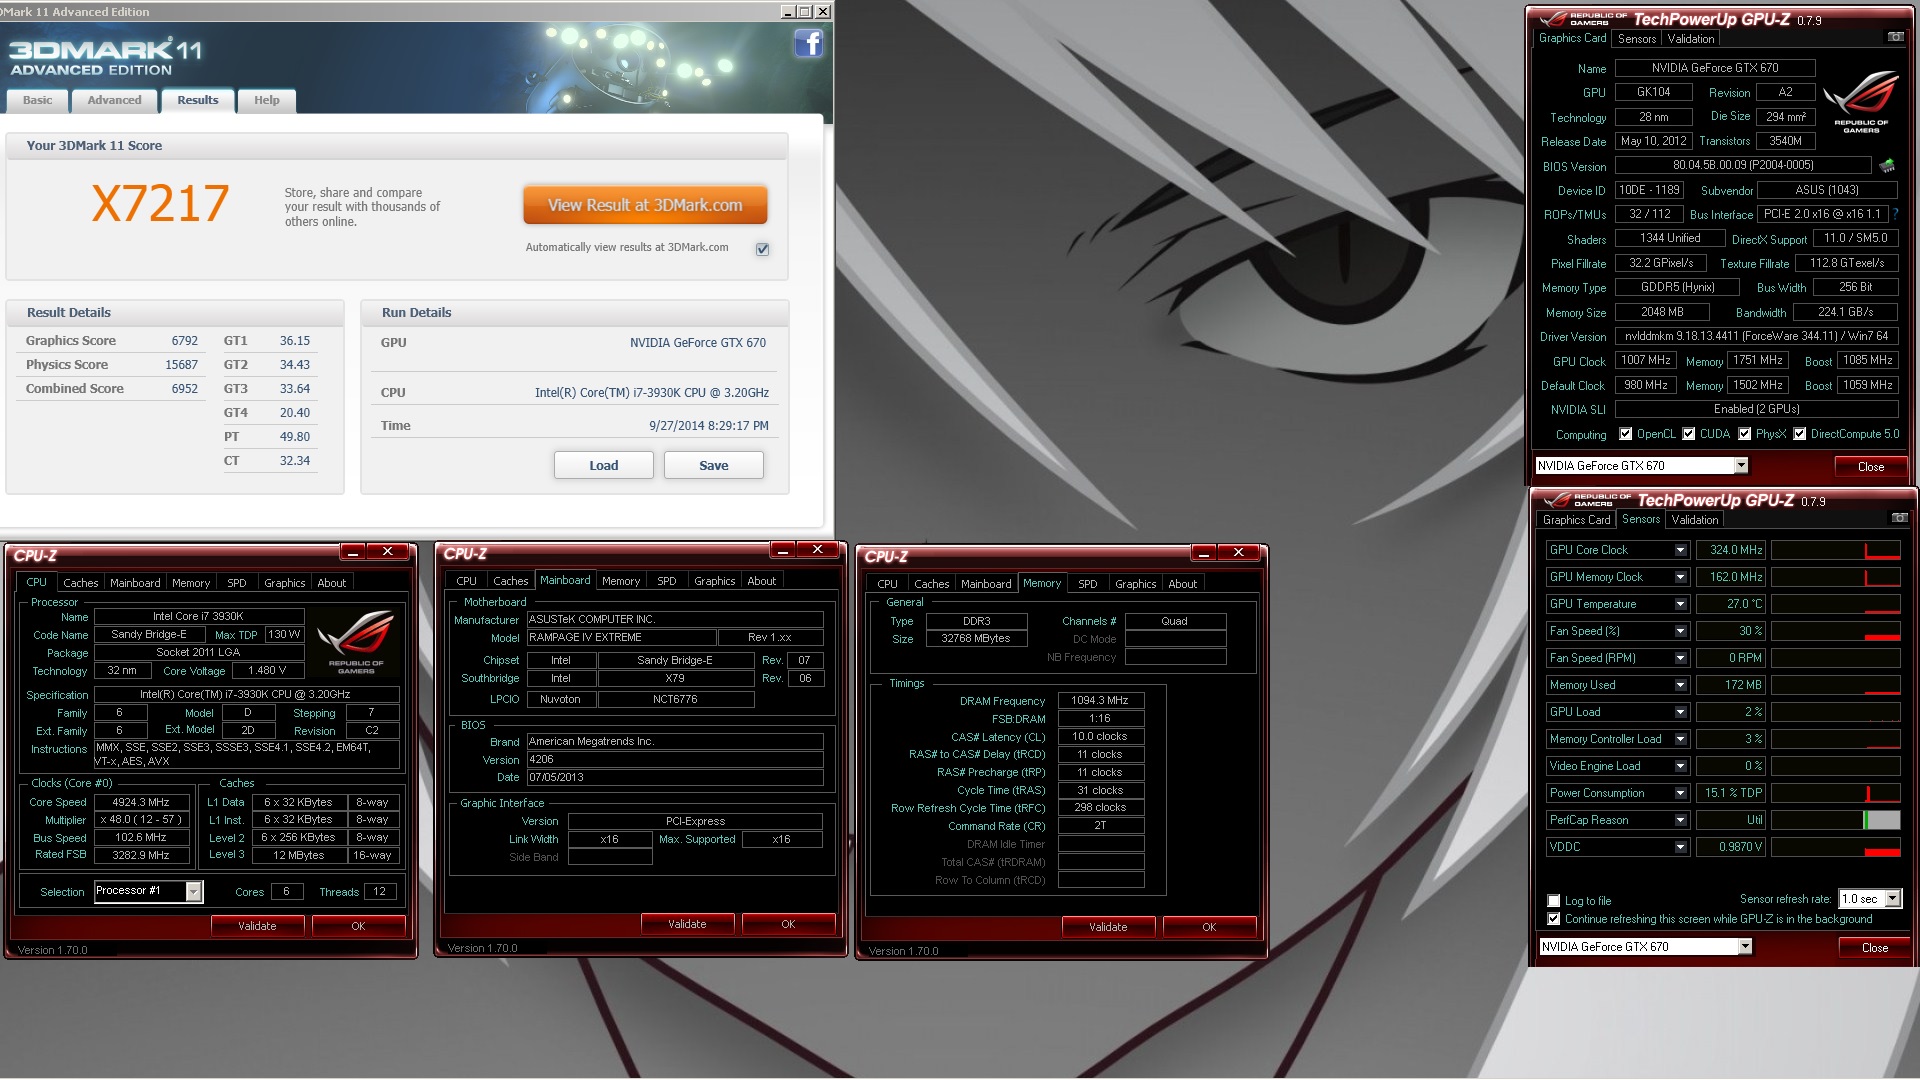Open the GPU Memory Clock sensor dropdown

[x=1680, y=577]
